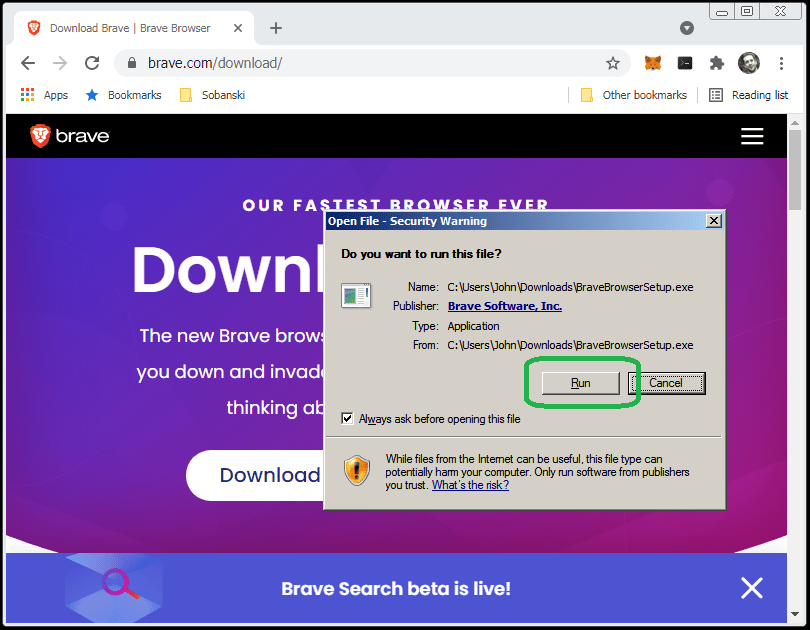Open the Bookmarks starred item
This screenshot has height=630, width=810.
[123, 95]
